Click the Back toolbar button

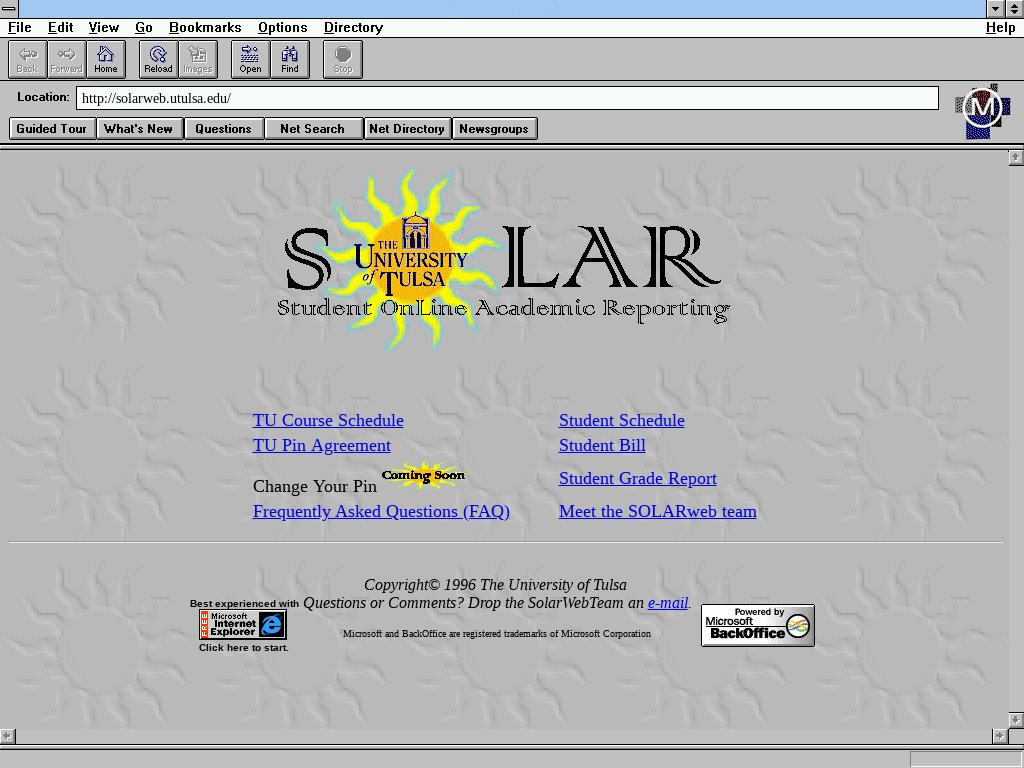click(x=27, y=60)
